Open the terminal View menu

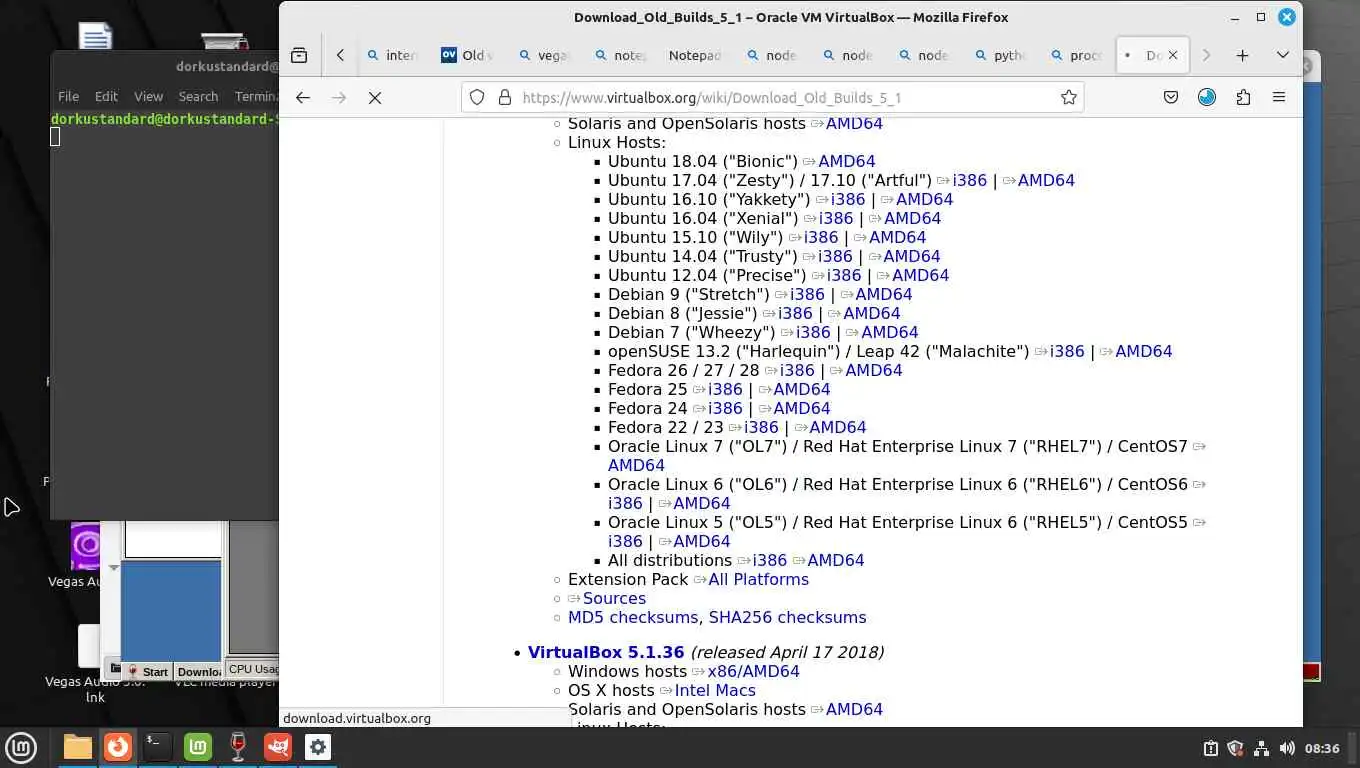tap(148, 96)
